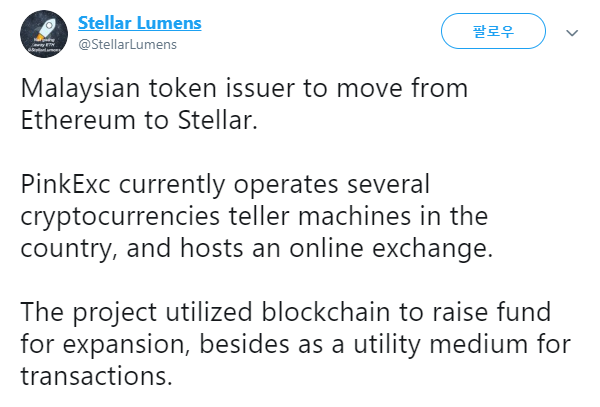Click the word 'PinkExc' in the tweet
600x407 pixels.
point(65,184)
